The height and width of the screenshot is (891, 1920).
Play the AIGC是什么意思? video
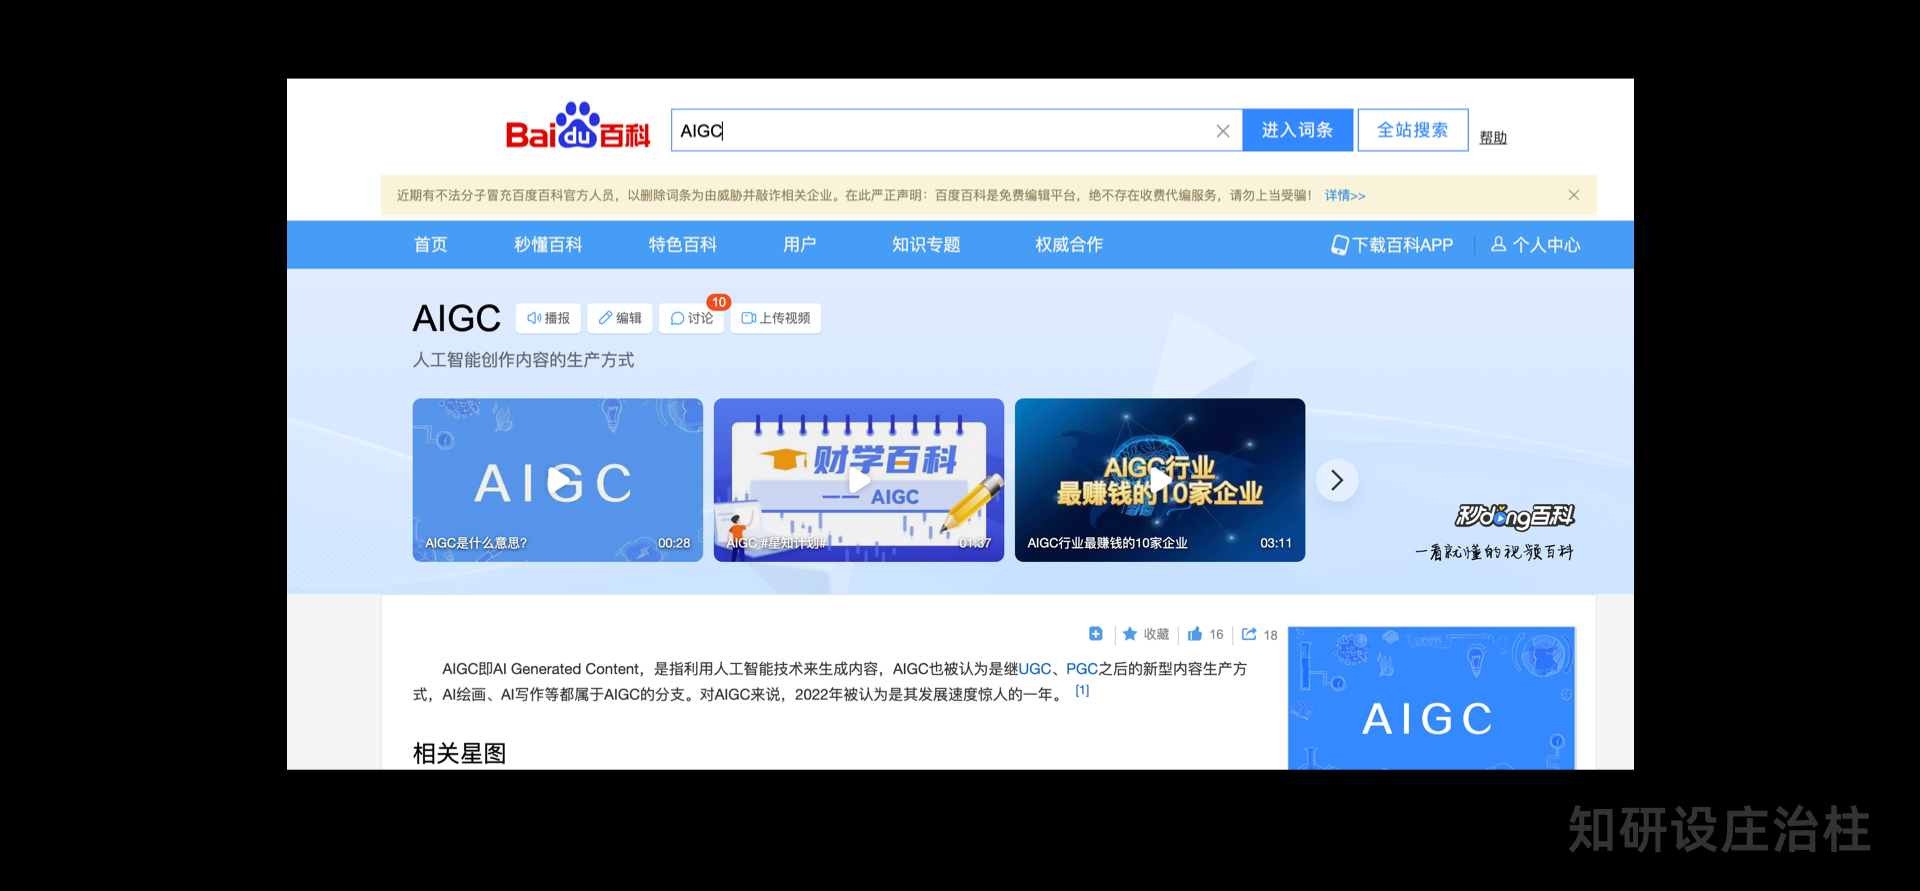click(x=558, y=480)
